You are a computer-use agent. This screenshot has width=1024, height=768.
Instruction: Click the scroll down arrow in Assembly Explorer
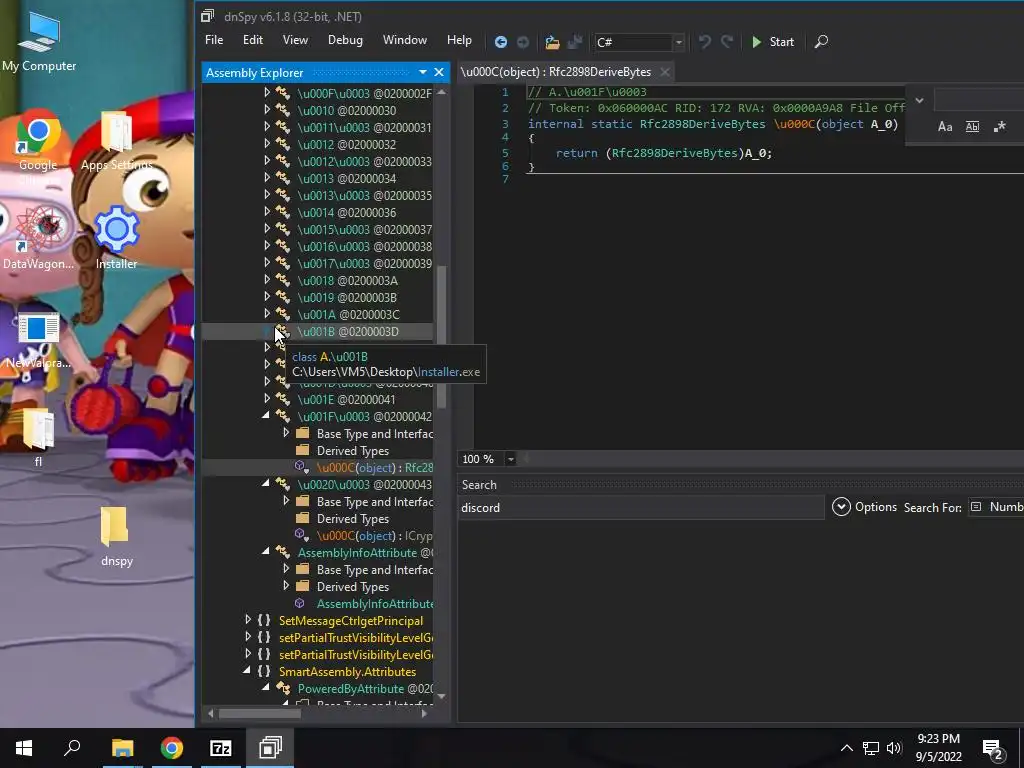[441, 696]
